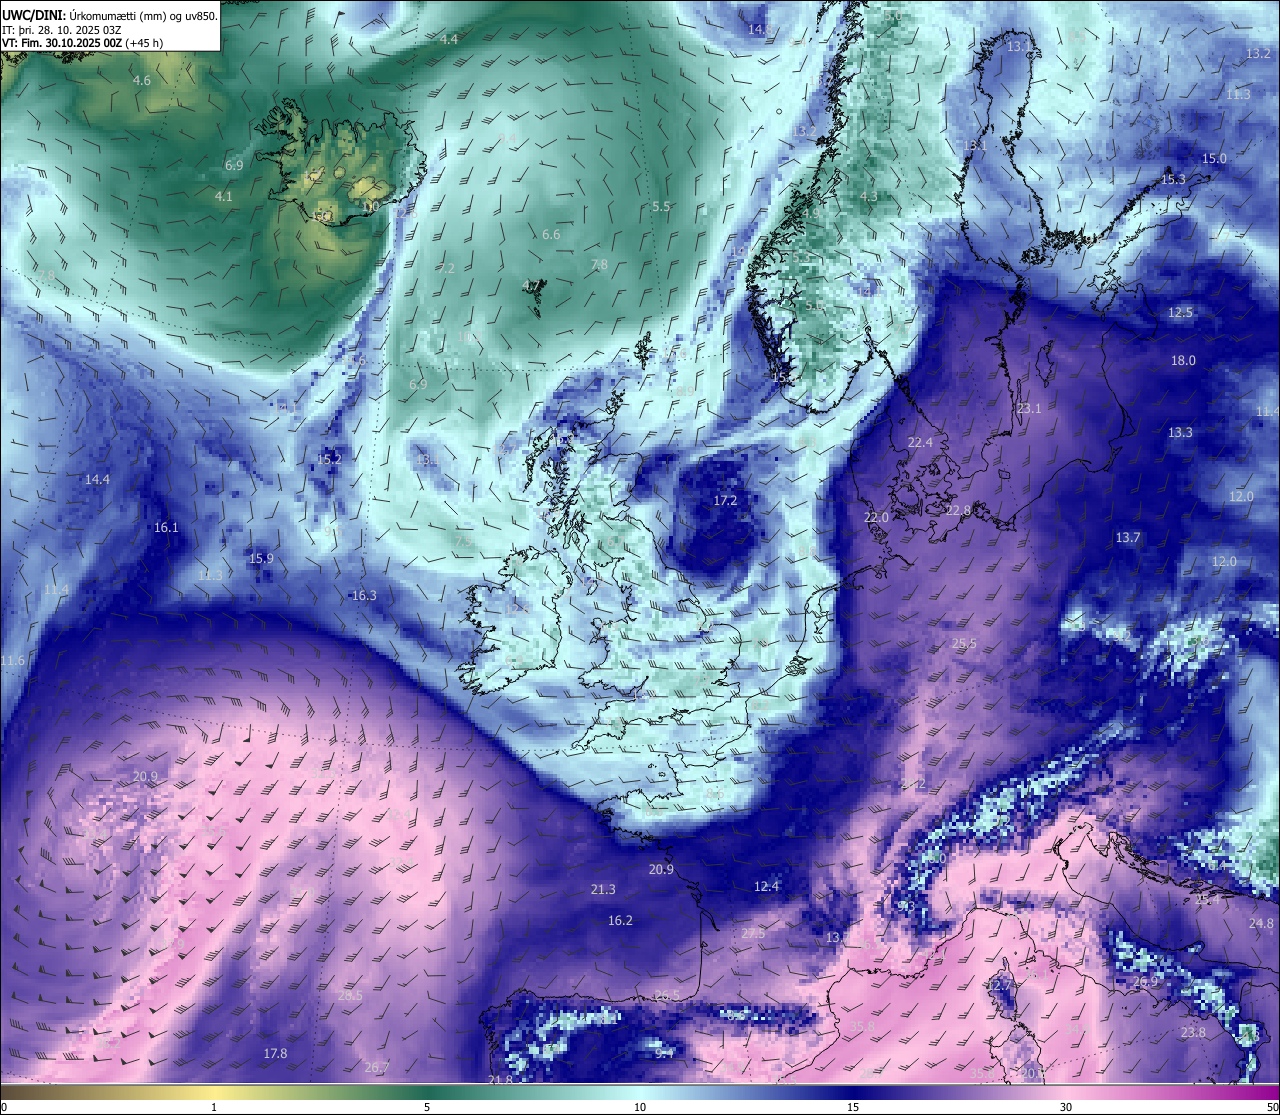The width and height of the screenshot is (1280, 1115).
Task: Click the 16.3 value west of Ireland
Action: (x=364, y=595)
